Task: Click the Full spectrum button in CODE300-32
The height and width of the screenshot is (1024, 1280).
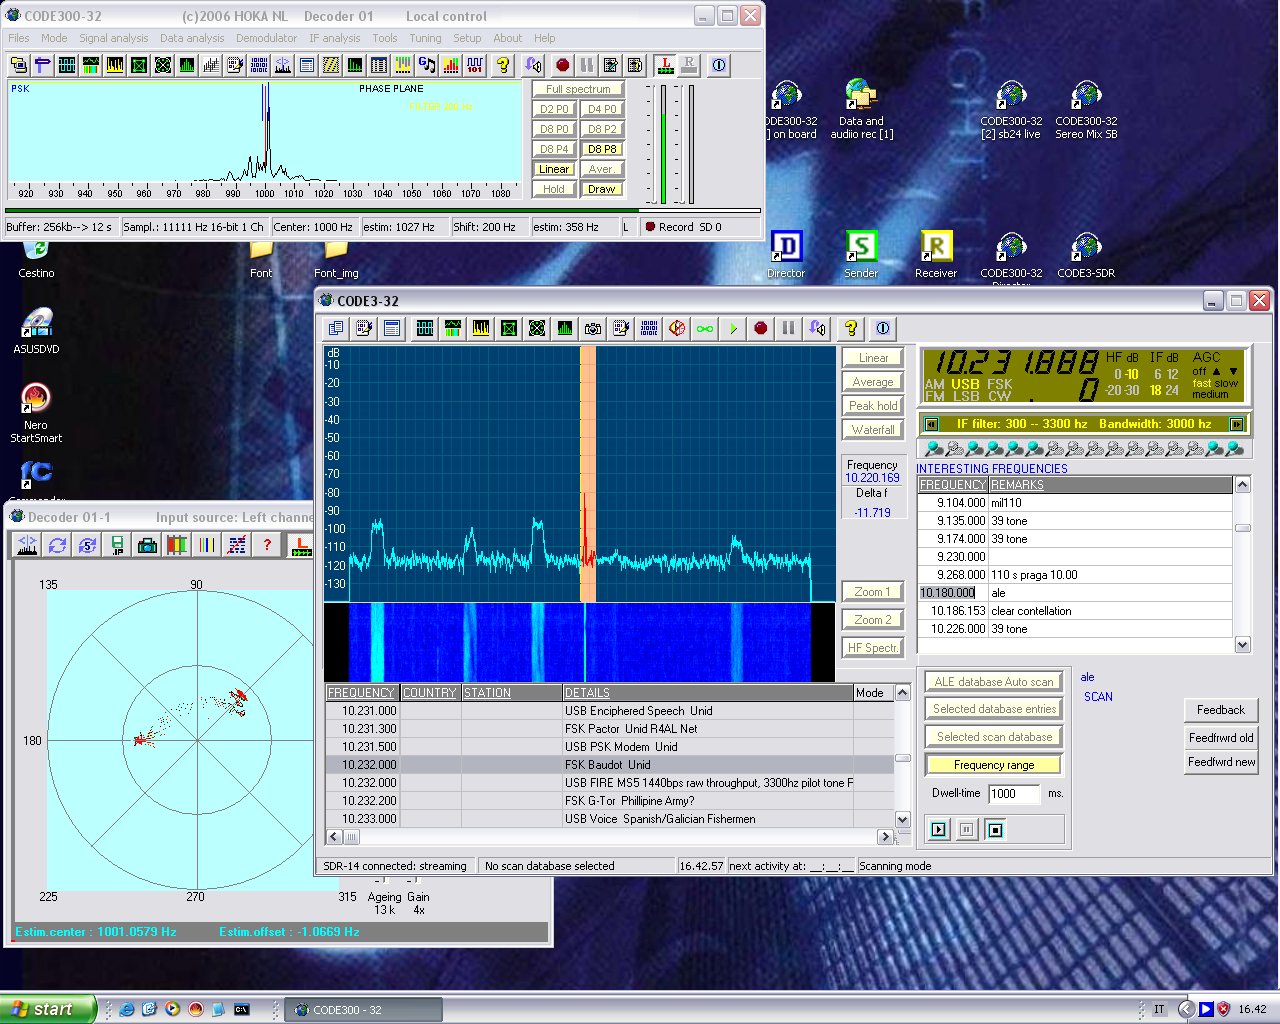Action: click(578, 89)
